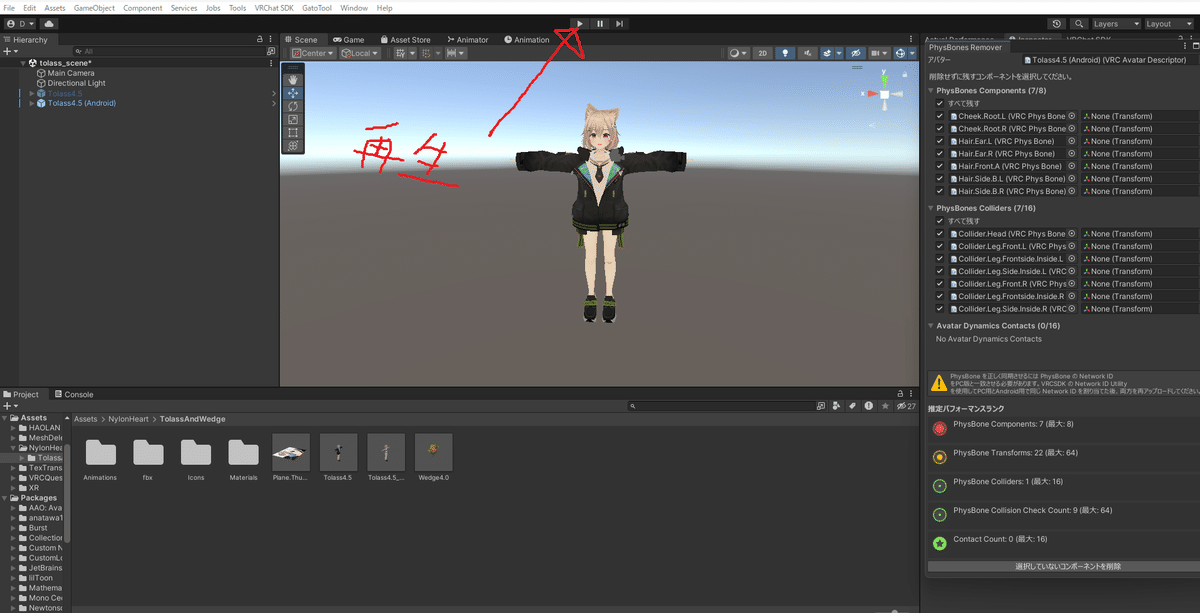
Task: Select Directional Light in Hierarchy
Action: coord(76,83)
